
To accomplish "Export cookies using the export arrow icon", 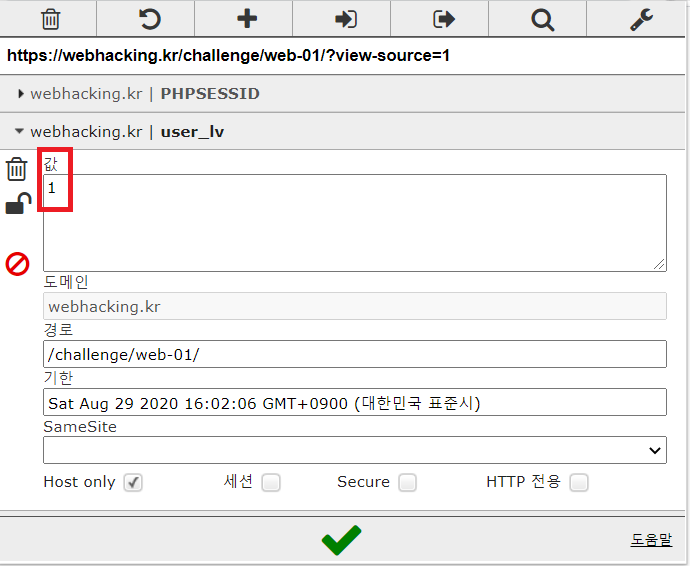I will (443, 19).
